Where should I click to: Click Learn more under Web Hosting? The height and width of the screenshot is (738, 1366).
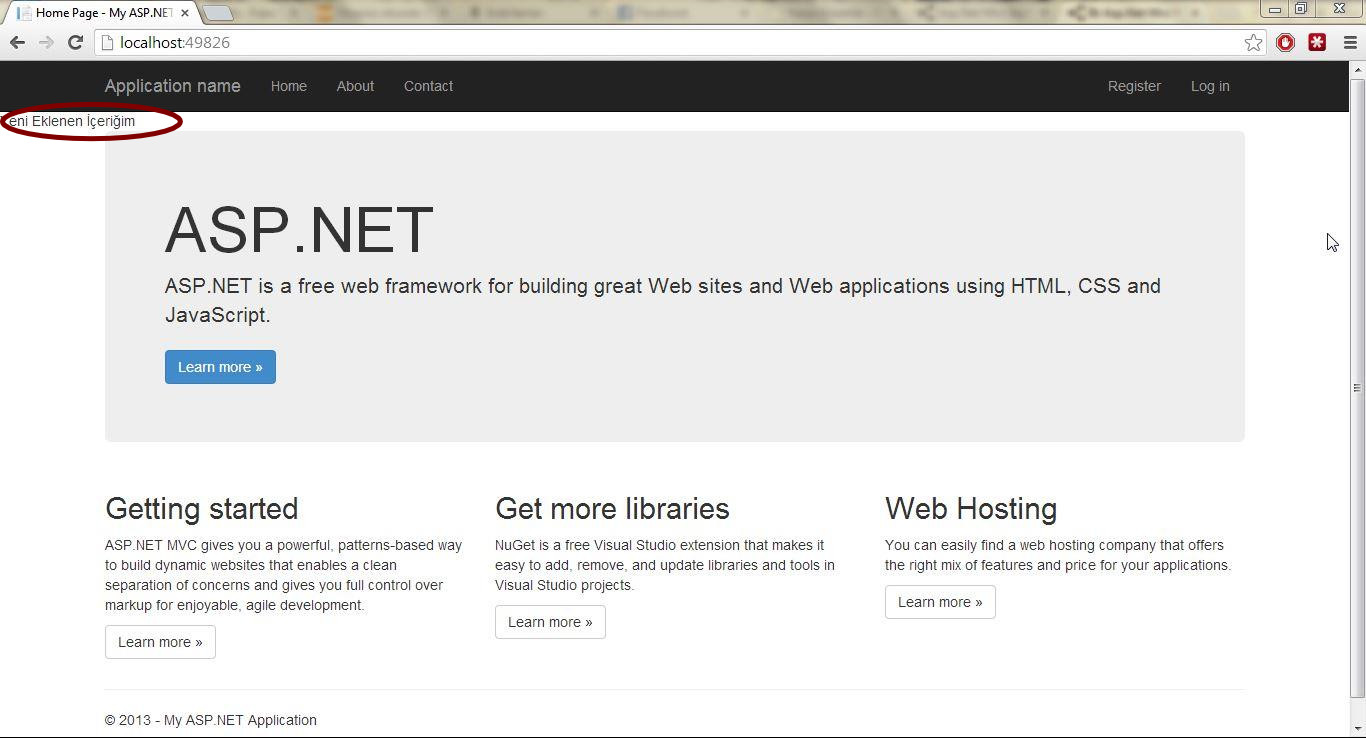click(x=940, y=602)
